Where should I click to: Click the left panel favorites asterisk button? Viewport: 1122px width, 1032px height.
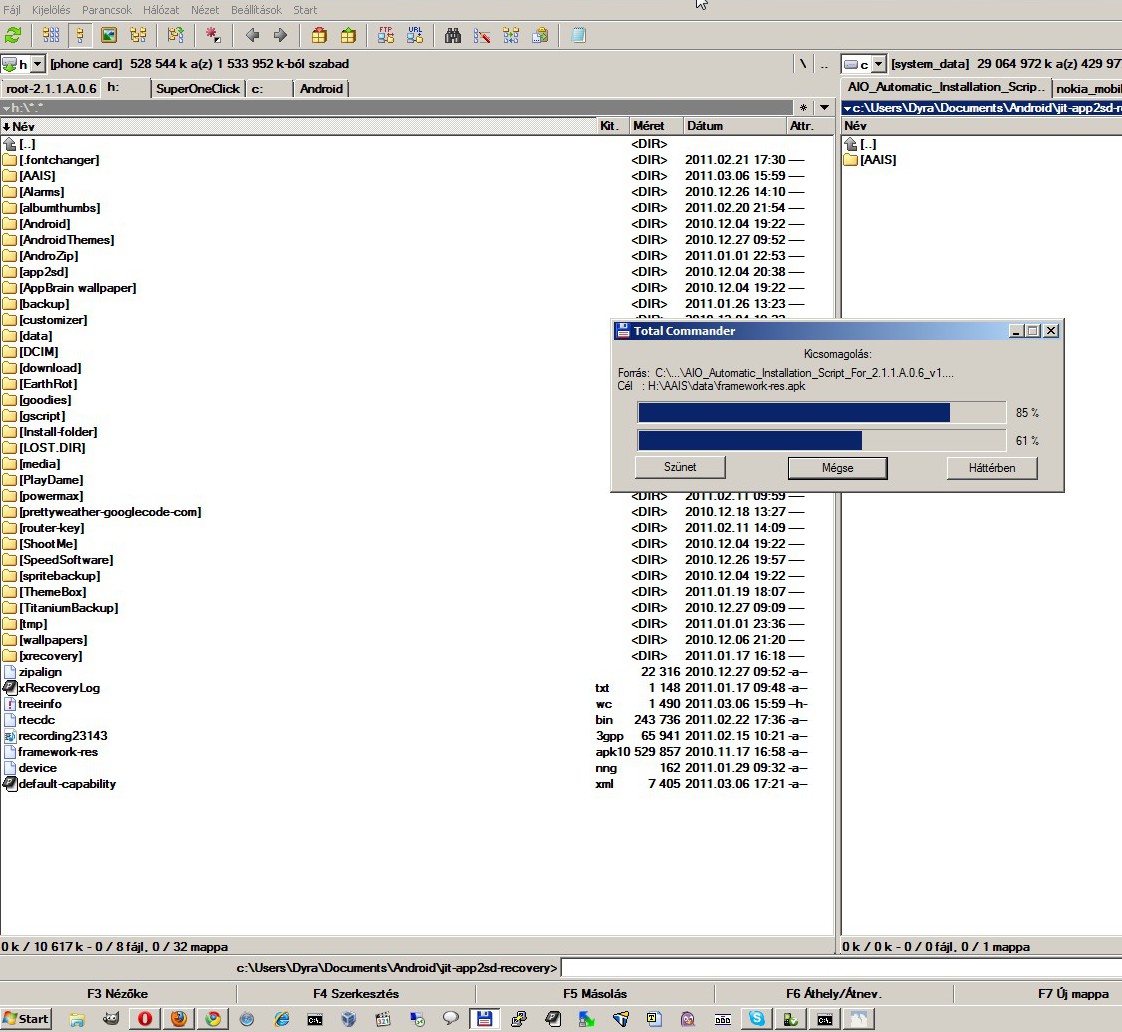coord(804,107)
